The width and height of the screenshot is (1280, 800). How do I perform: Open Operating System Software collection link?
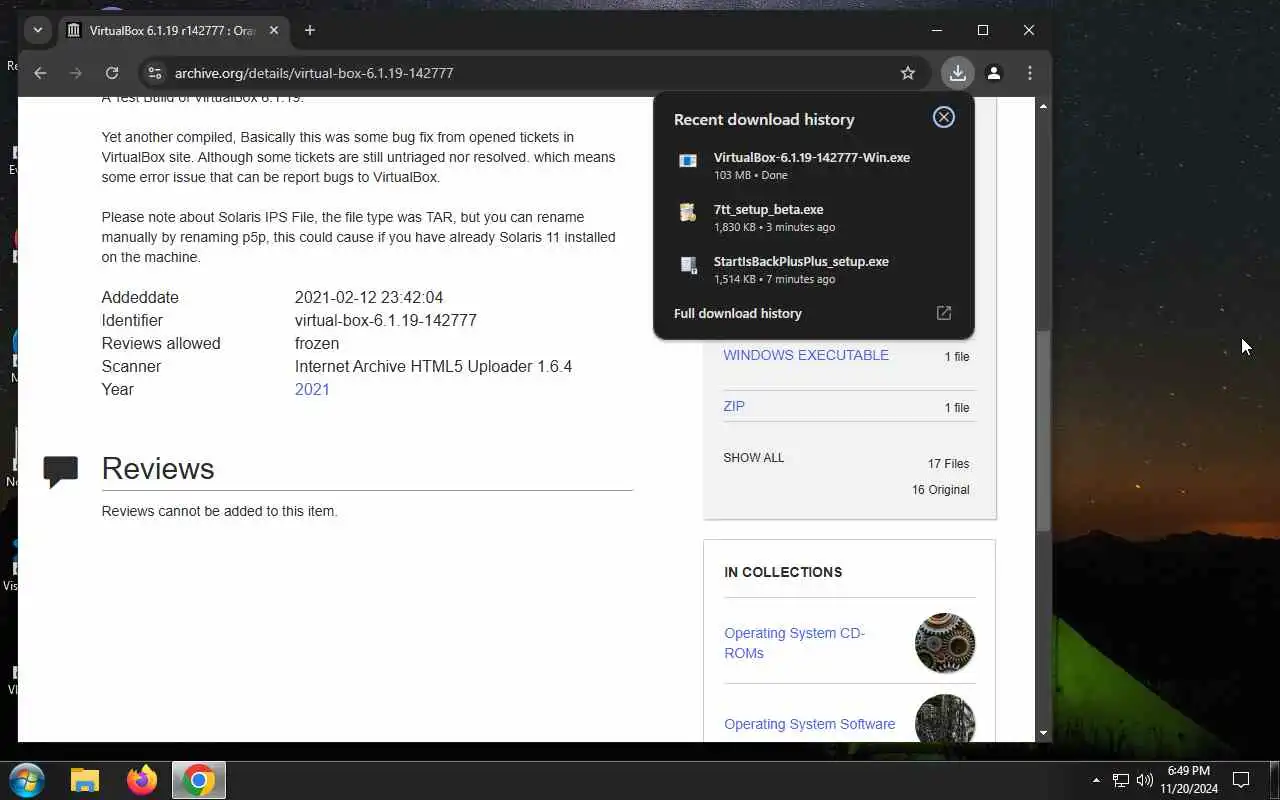click(x=810, y=724)
